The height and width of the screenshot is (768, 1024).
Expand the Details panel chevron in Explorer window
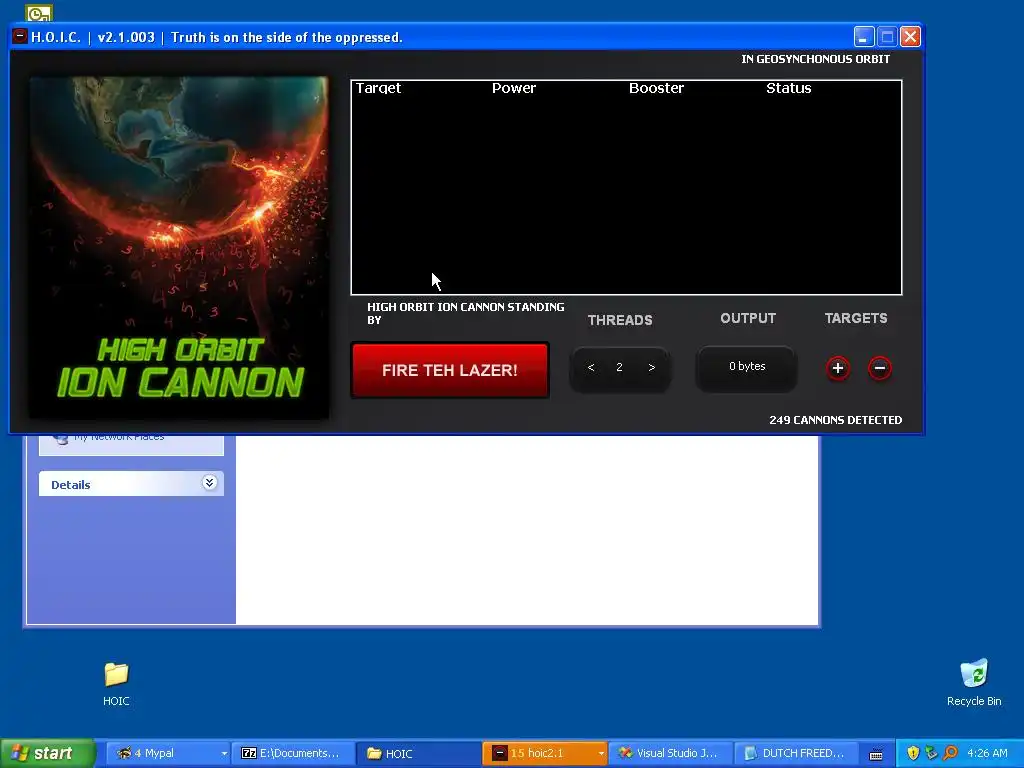point(209,483)
